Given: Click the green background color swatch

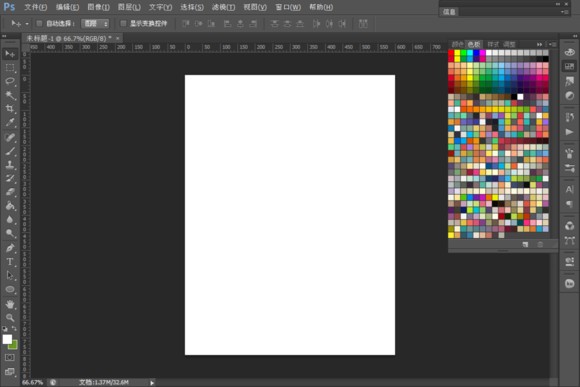Looking at the screenshot, I should point(14,346).
